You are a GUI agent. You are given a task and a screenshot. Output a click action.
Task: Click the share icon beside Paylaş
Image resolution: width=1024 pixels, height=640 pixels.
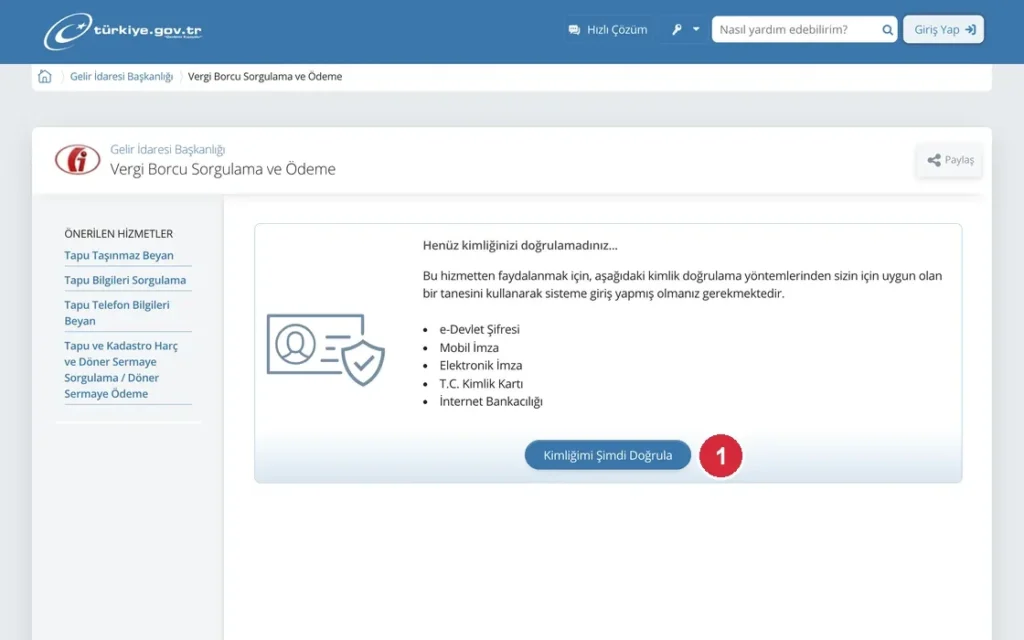pos(934,160)
